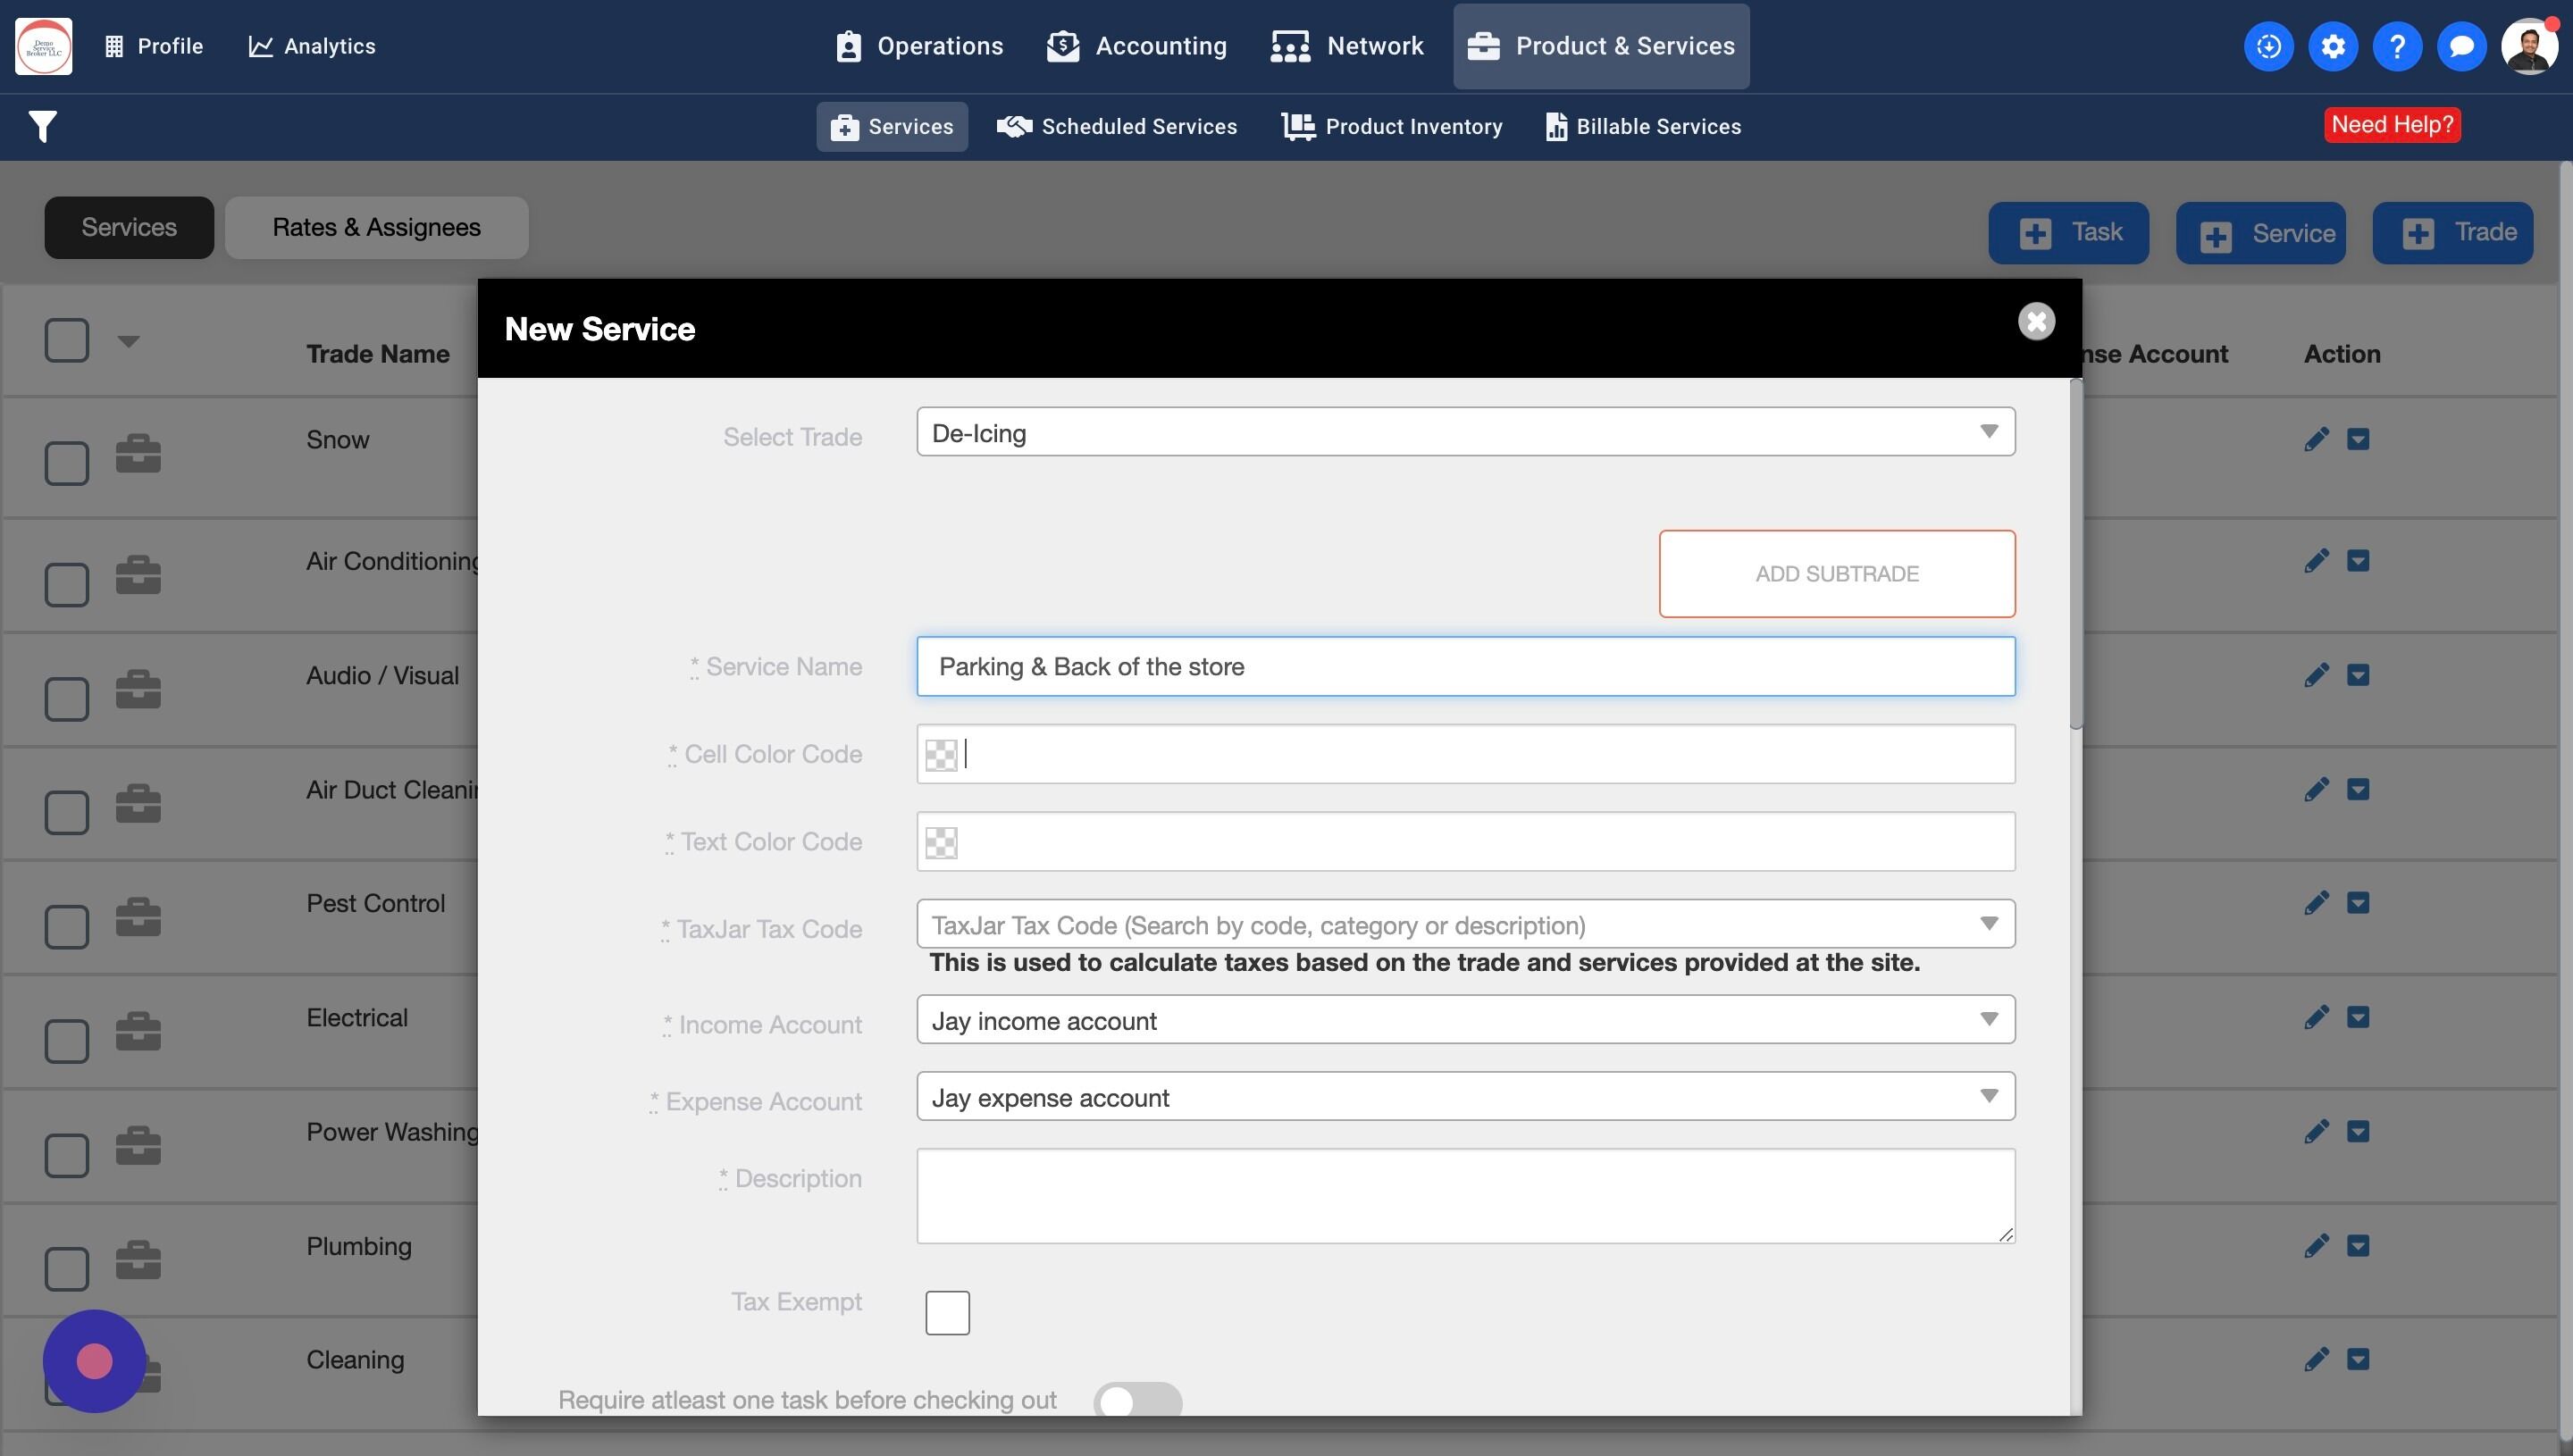
Task: Toggle require one task before checkout
Action: pyautogui.click(x=1137, y=1400)
